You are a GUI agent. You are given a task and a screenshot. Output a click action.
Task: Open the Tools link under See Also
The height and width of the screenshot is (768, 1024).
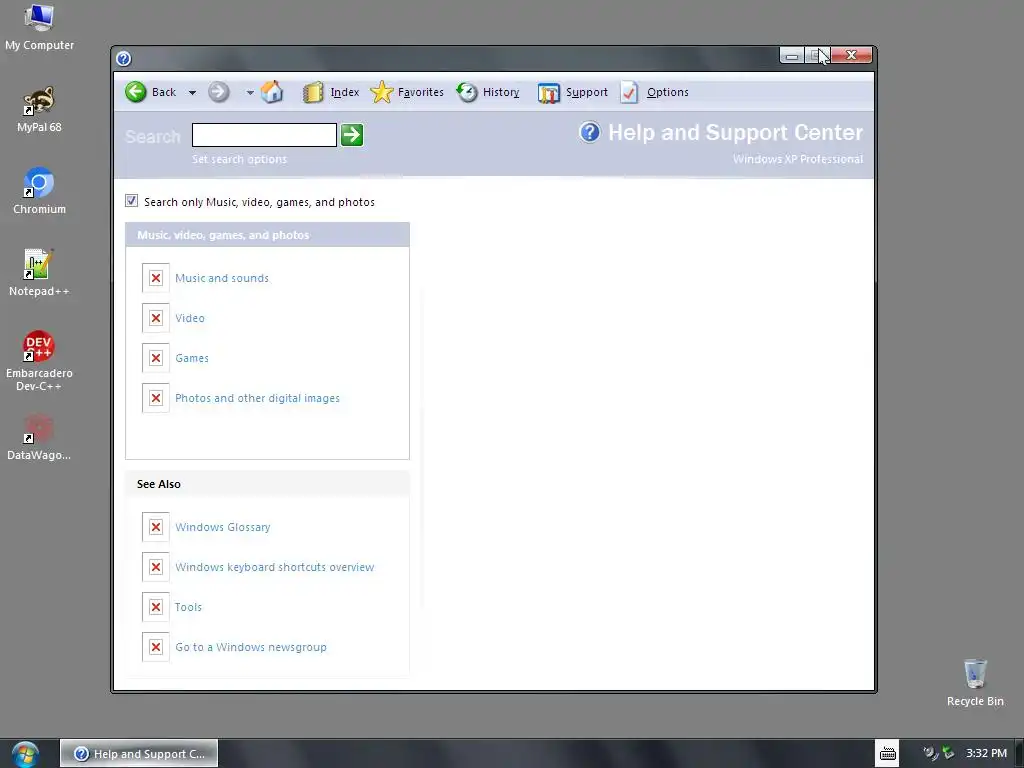(188, 607)
